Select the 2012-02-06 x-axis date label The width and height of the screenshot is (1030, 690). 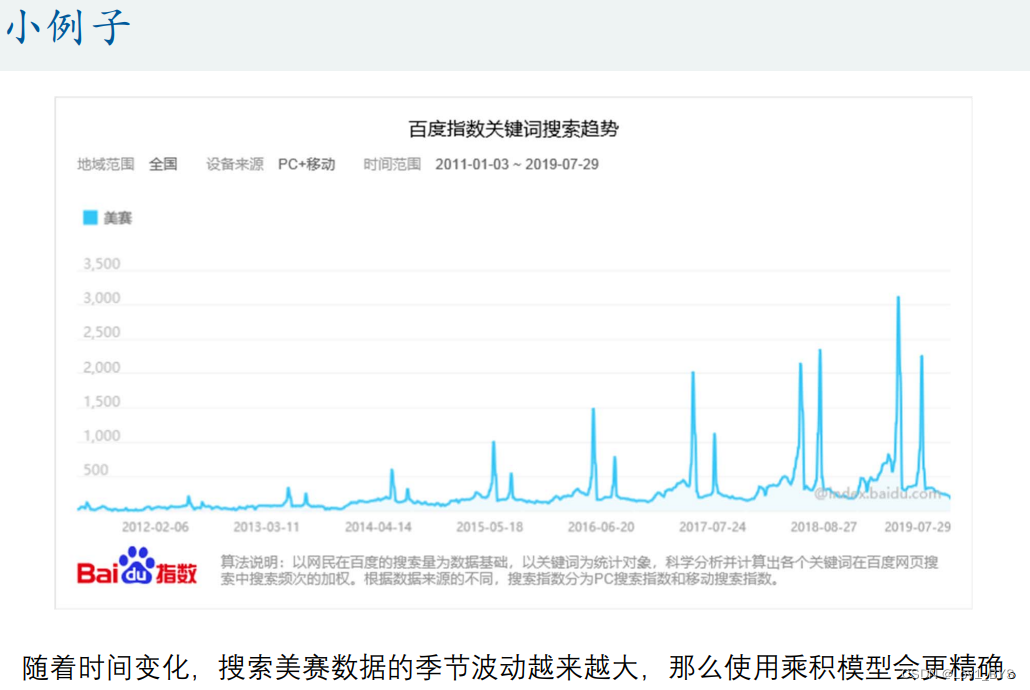[x=155, y=526]
